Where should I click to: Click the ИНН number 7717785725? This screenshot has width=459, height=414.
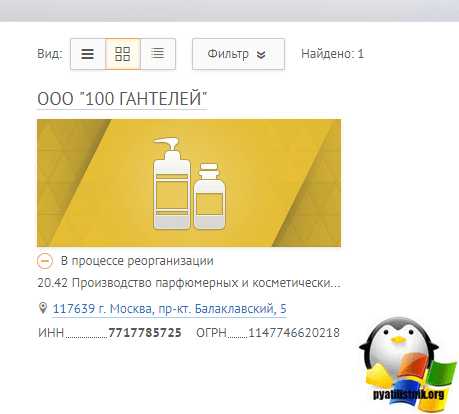coord(145,333)
